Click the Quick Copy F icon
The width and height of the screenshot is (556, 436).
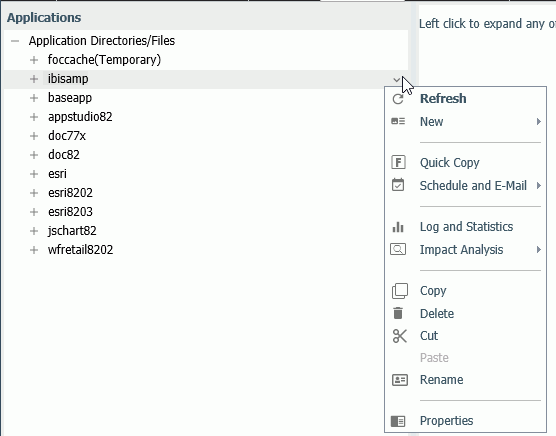click(398, 162)
